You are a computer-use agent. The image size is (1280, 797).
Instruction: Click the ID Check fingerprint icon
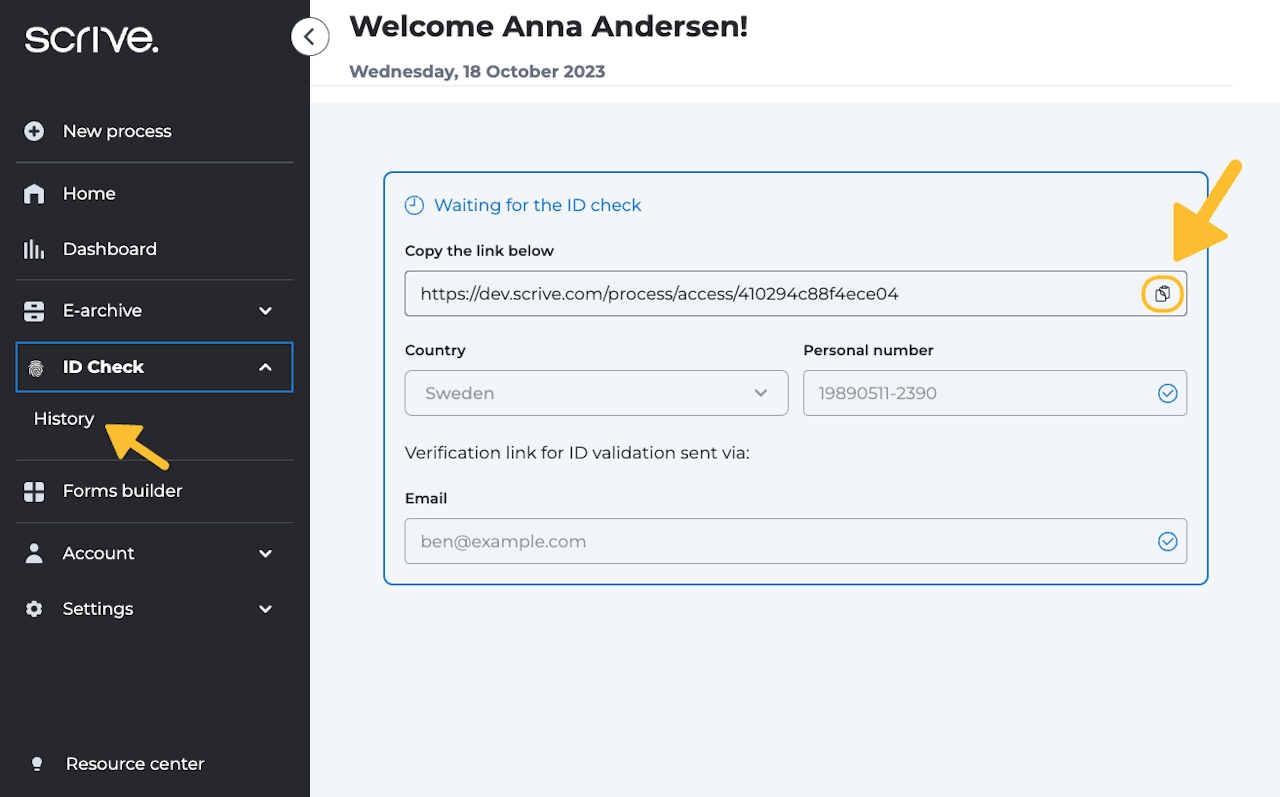pyautogui.click(x=36, y=368)
